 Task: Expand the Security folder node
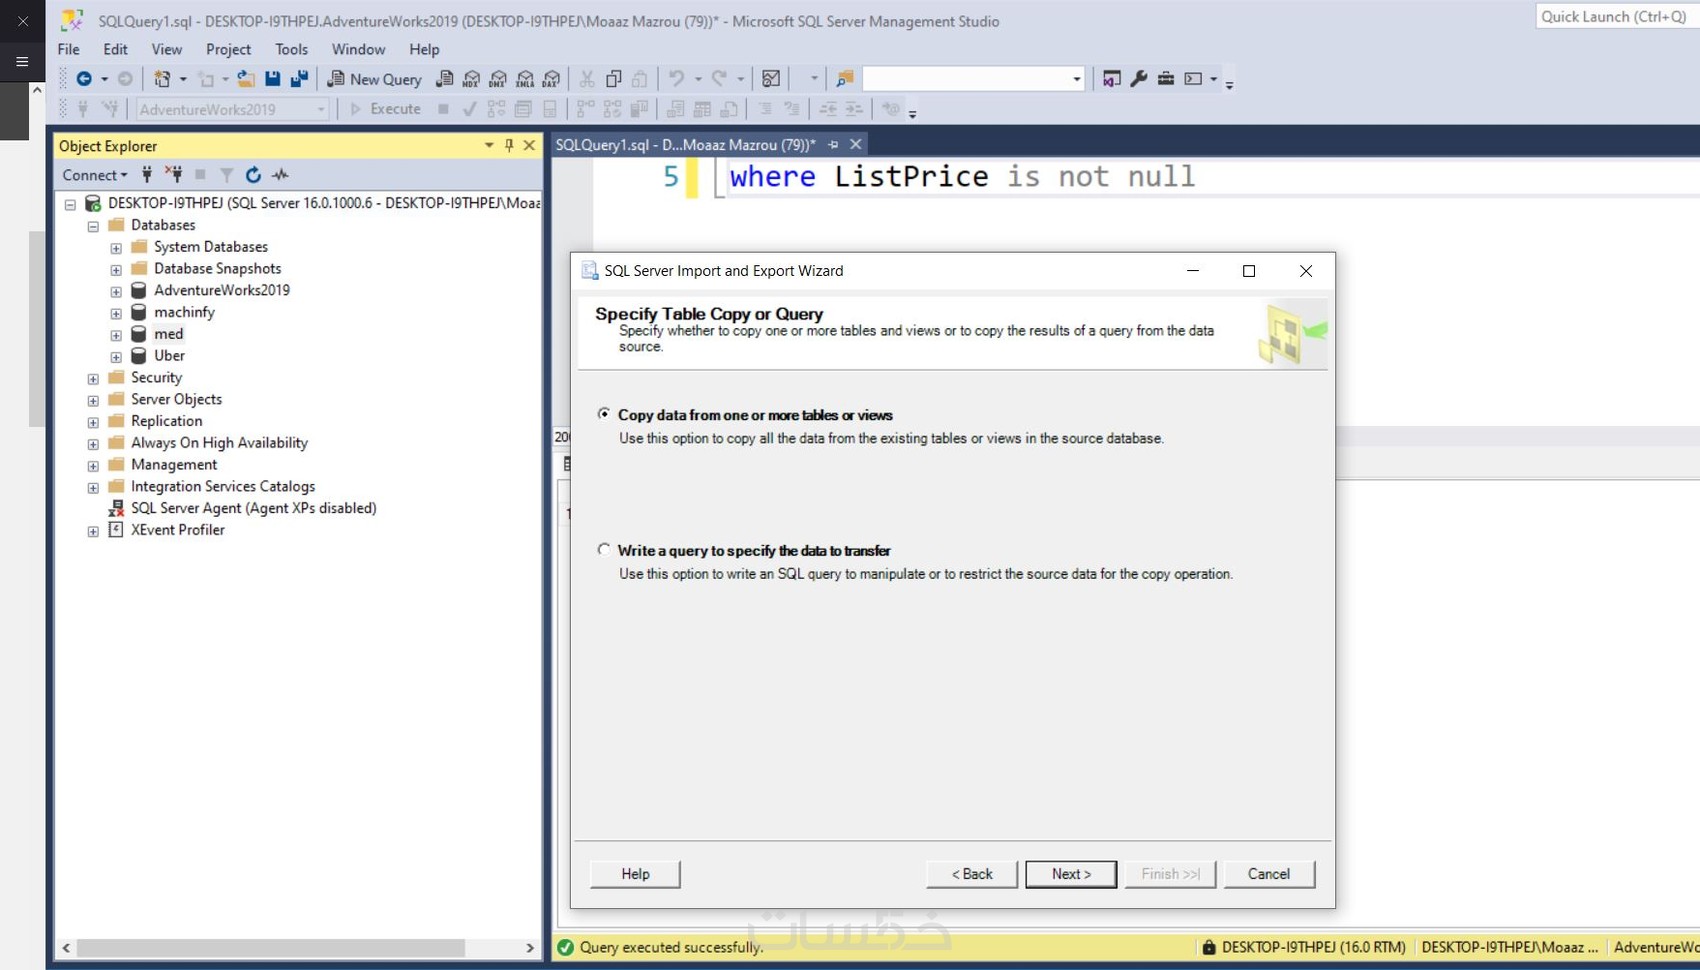pyautogui.click(x=93, y=379)
